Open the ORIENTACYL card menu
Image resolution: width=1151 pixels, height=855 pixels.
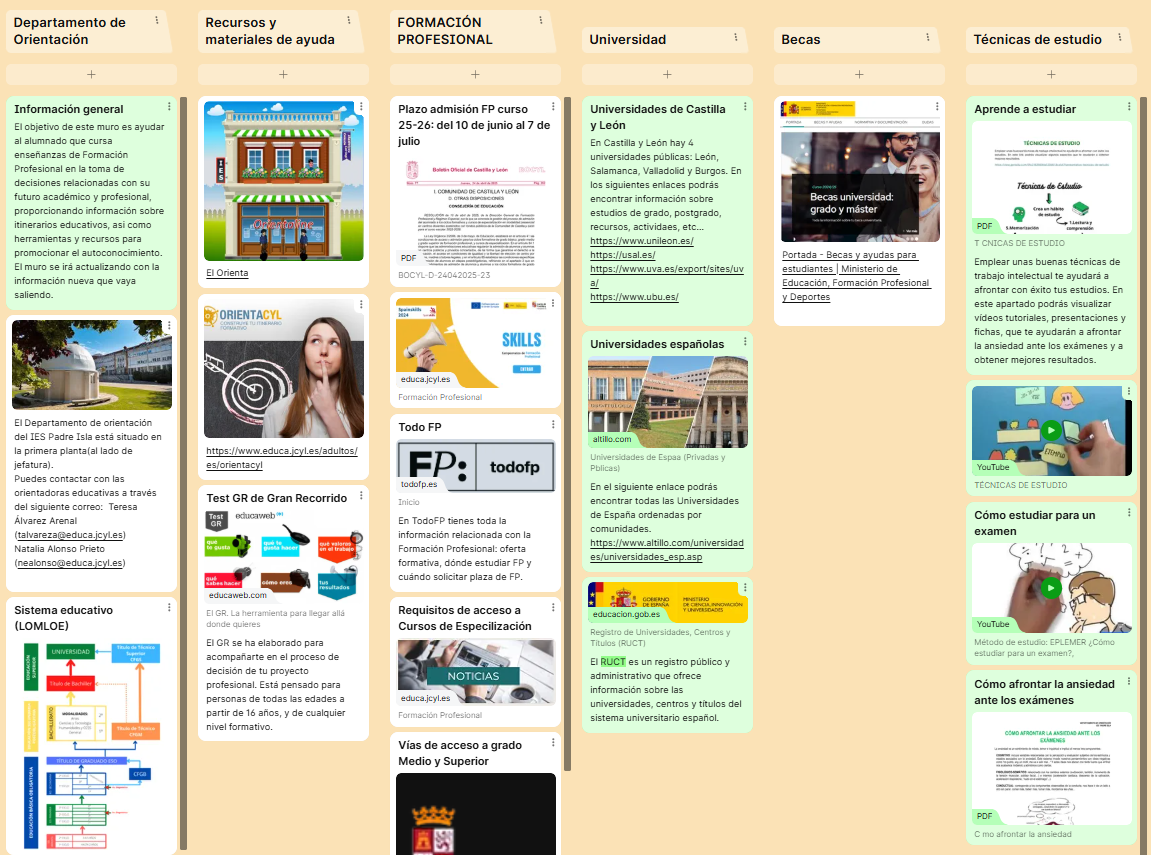pos(361,305)
